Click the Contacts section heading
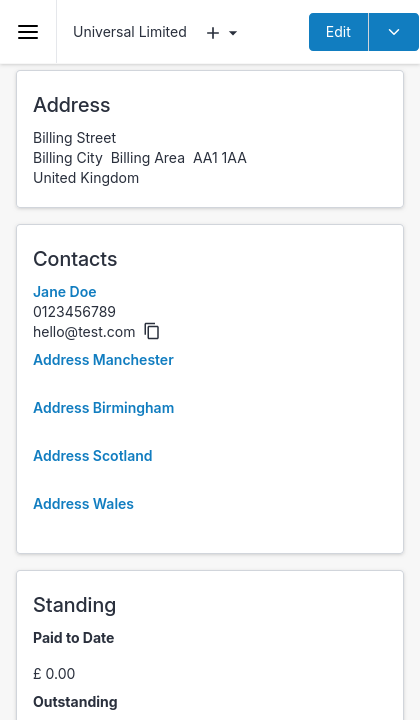The height and width of the screenshot is (720, 420). [75, 259]
